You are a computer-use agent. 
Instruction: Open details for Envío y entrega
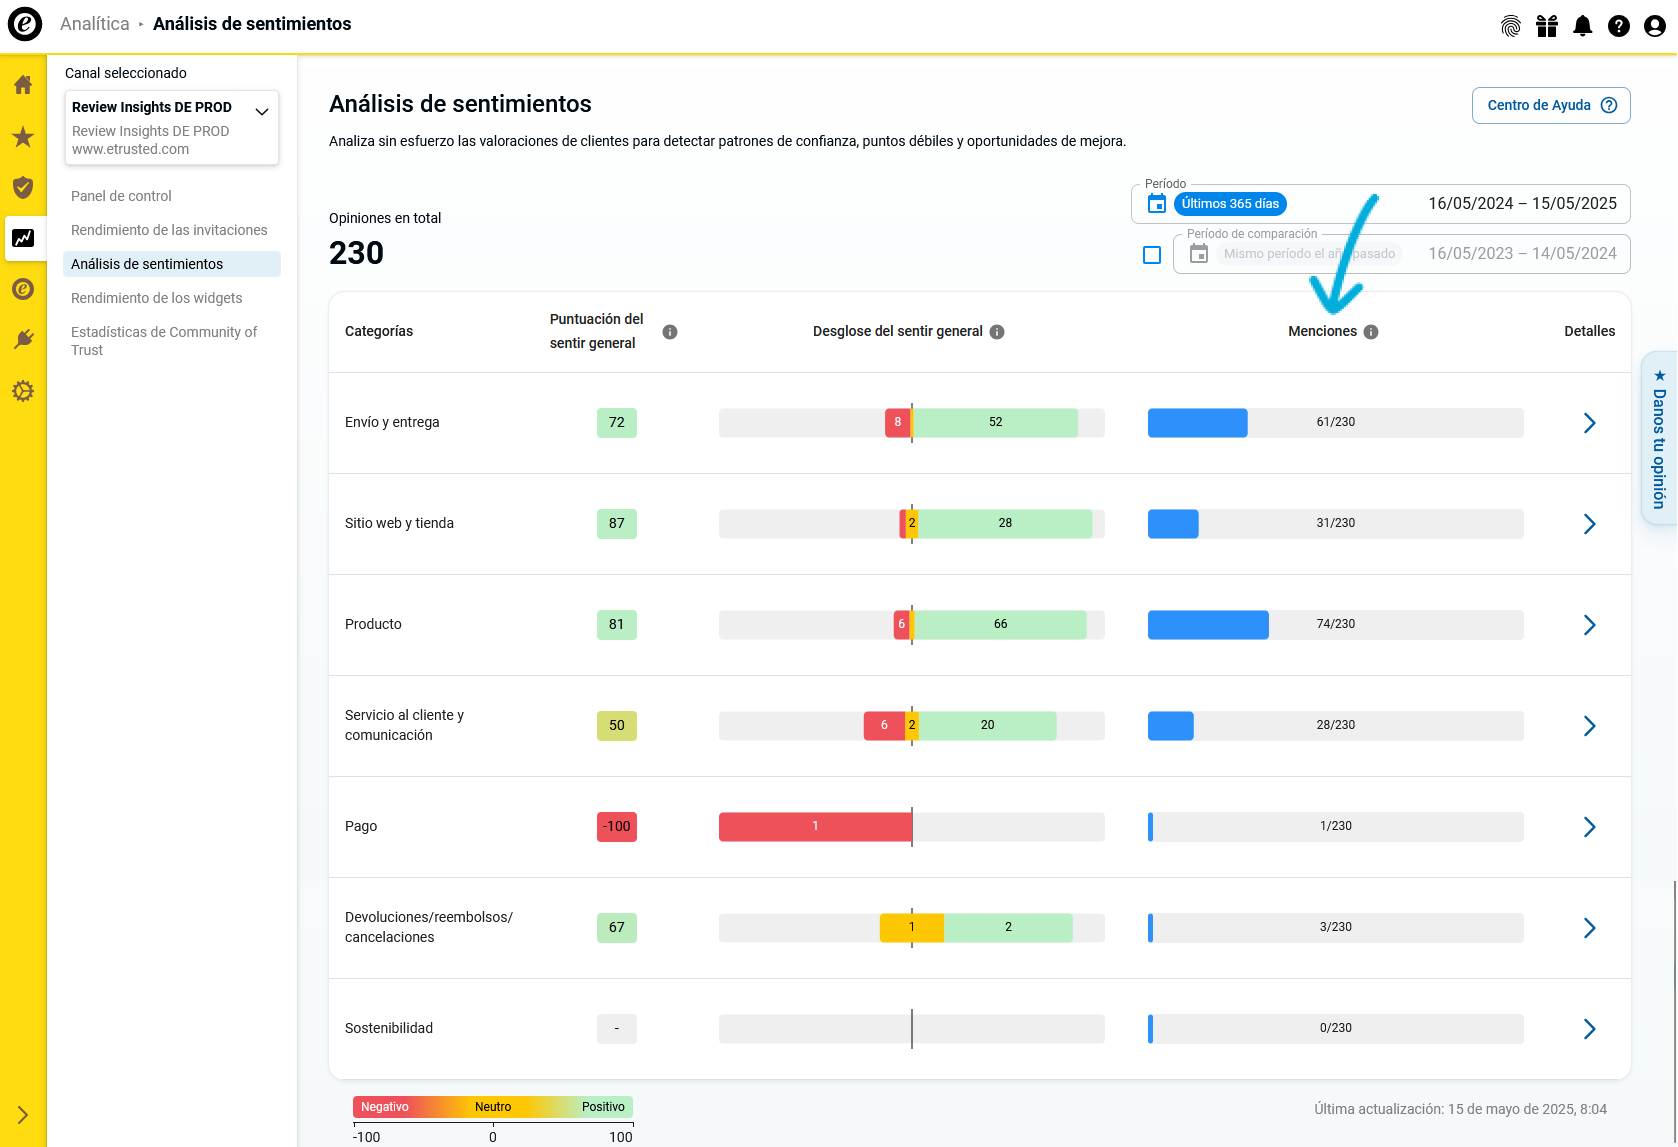1590,423
